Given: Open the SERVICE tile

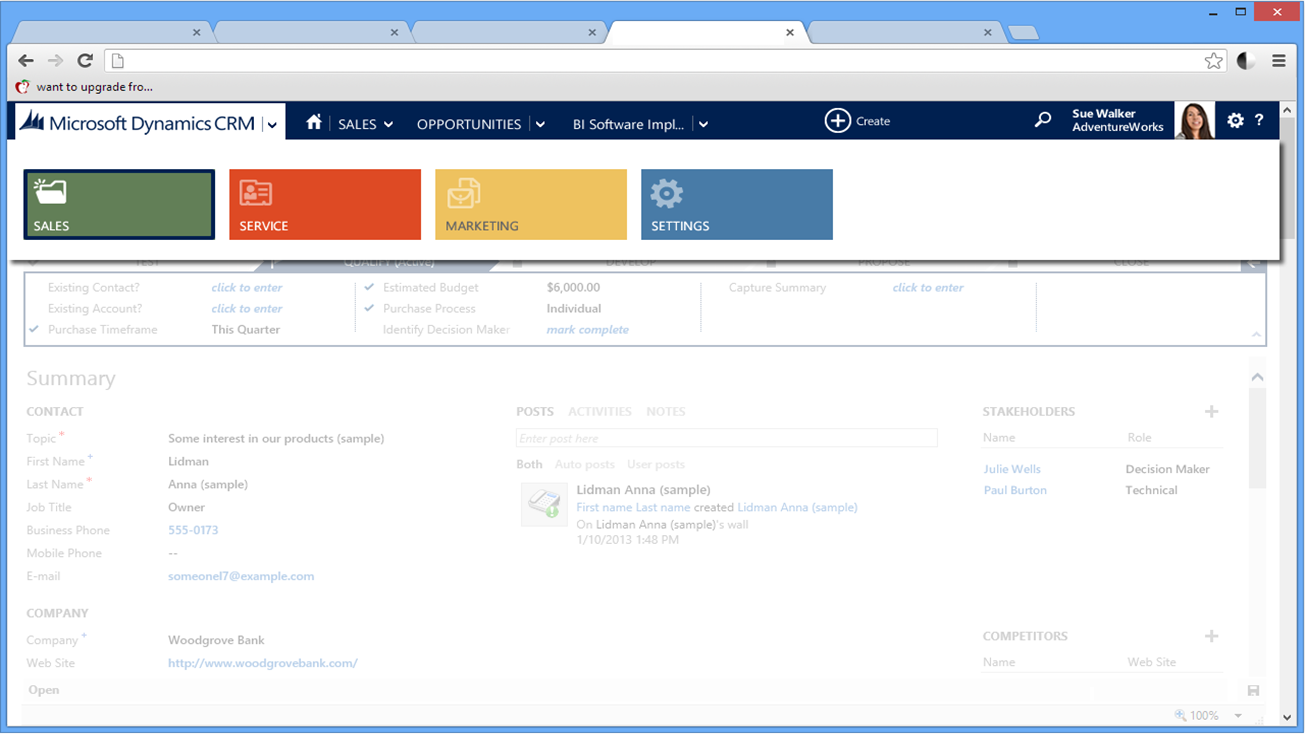Looking at the screenshot, I should tap(325, 205).
